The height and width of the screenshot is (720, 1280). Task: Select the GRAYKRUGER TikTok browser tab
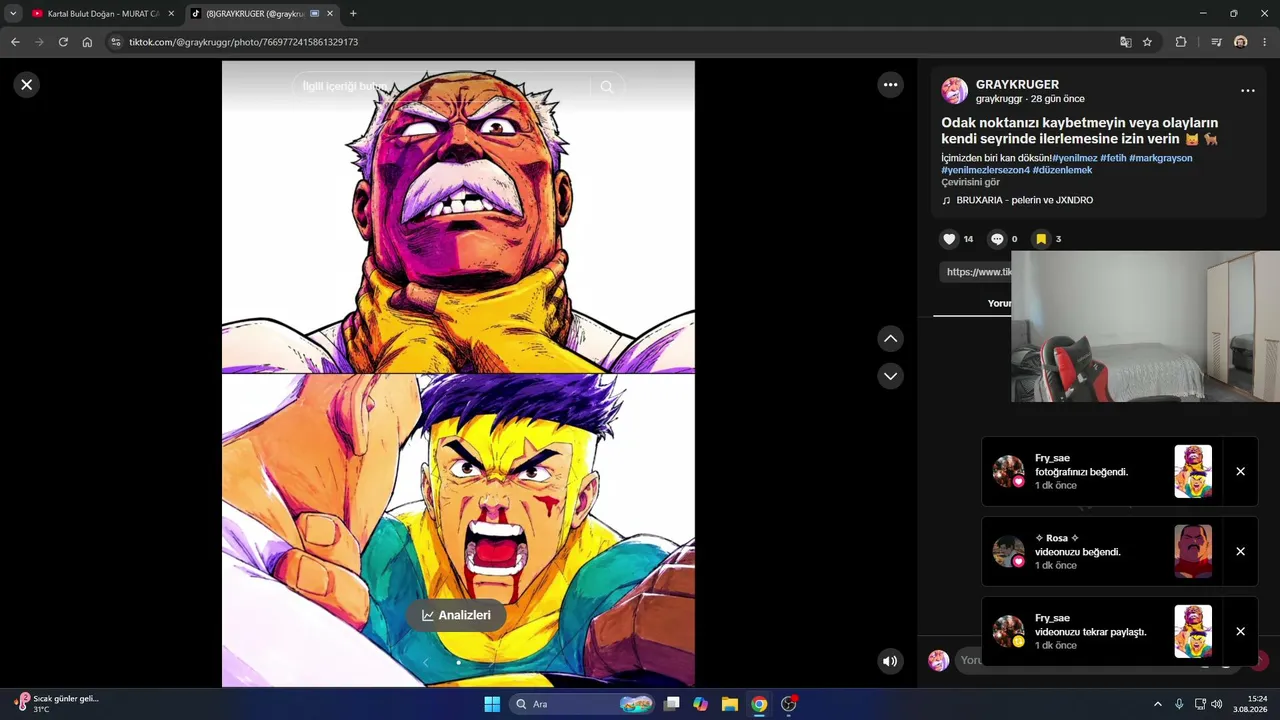[x=262, y=14]
